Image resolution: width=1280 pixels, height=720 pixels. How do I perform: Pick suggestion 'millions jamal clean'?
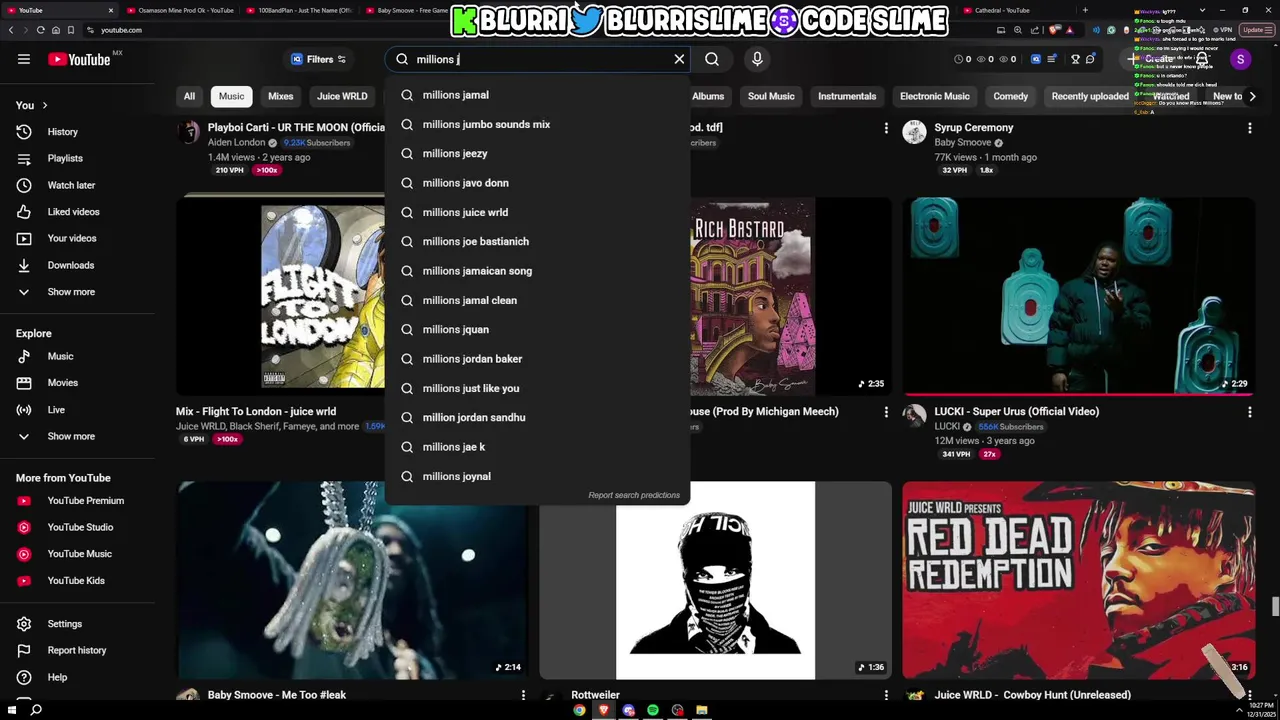(x=537, y=300)
